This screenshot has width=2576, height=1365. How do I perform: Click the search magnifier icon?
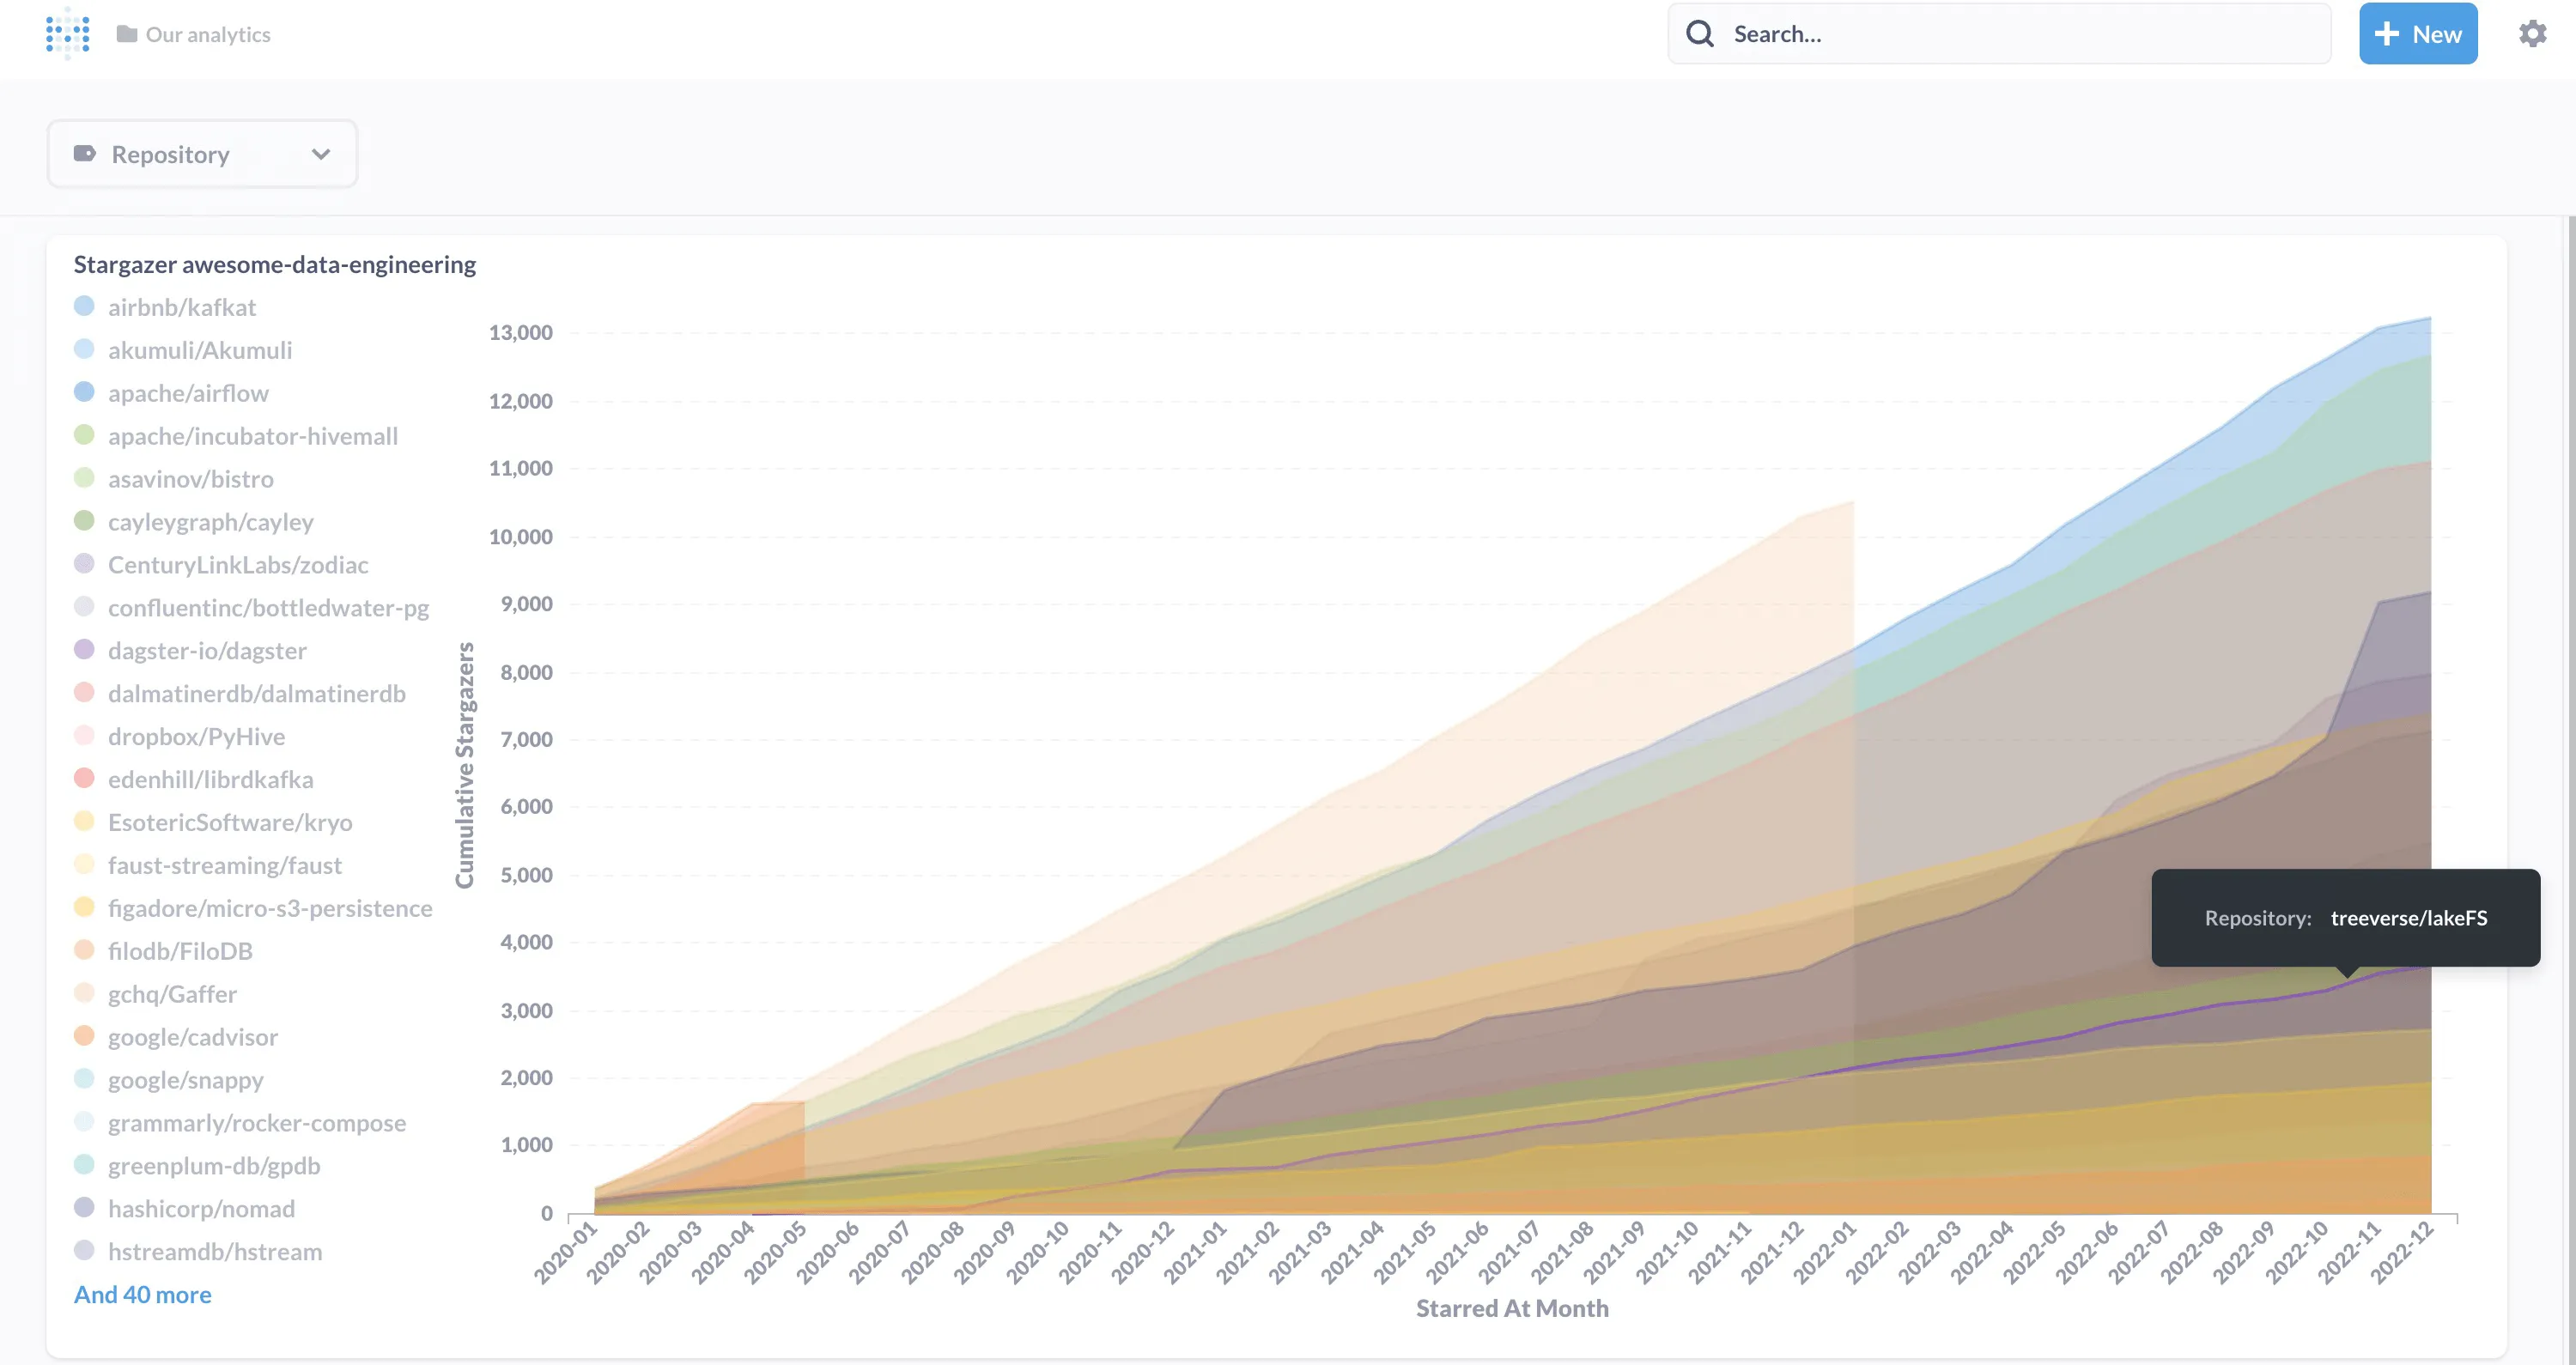click(x=1699, y=34)
